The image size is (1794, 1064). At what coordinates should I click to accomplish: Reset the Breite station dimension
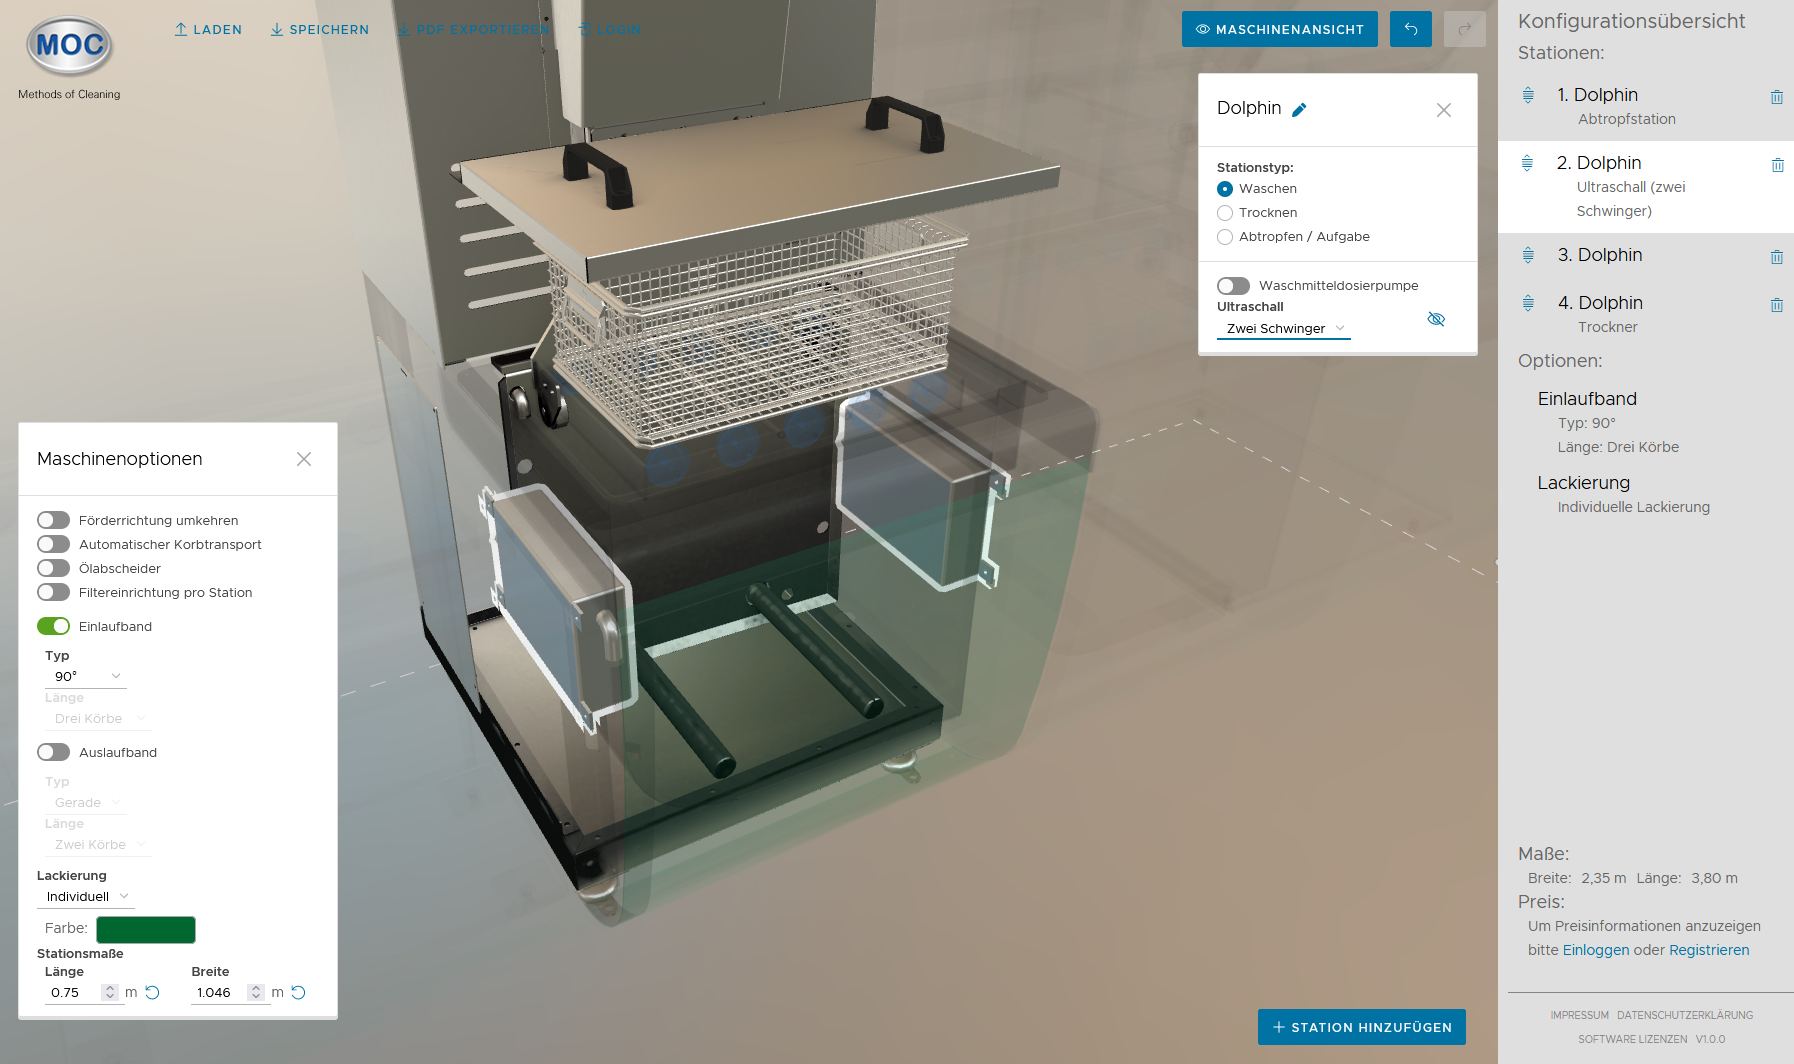[x=298, y=993]
